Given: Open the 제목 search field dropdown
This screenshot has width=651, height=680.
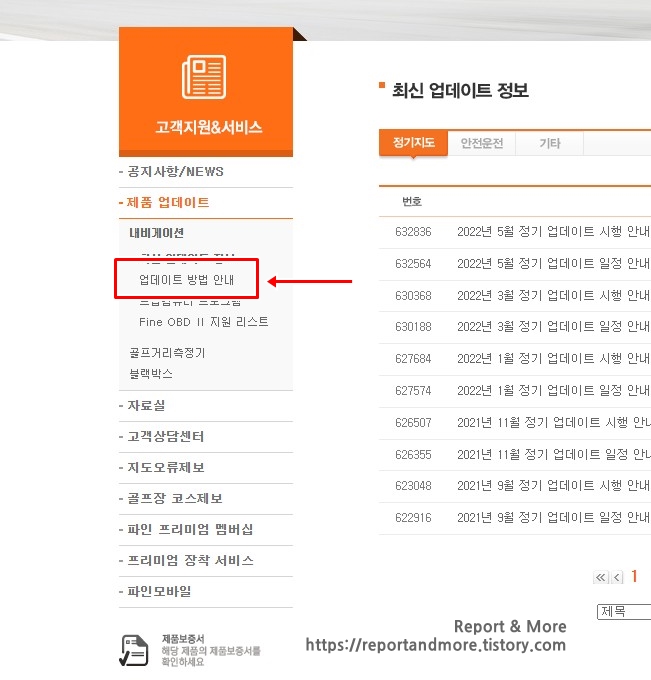Looking at the screenshot, I should coord(624,611).
